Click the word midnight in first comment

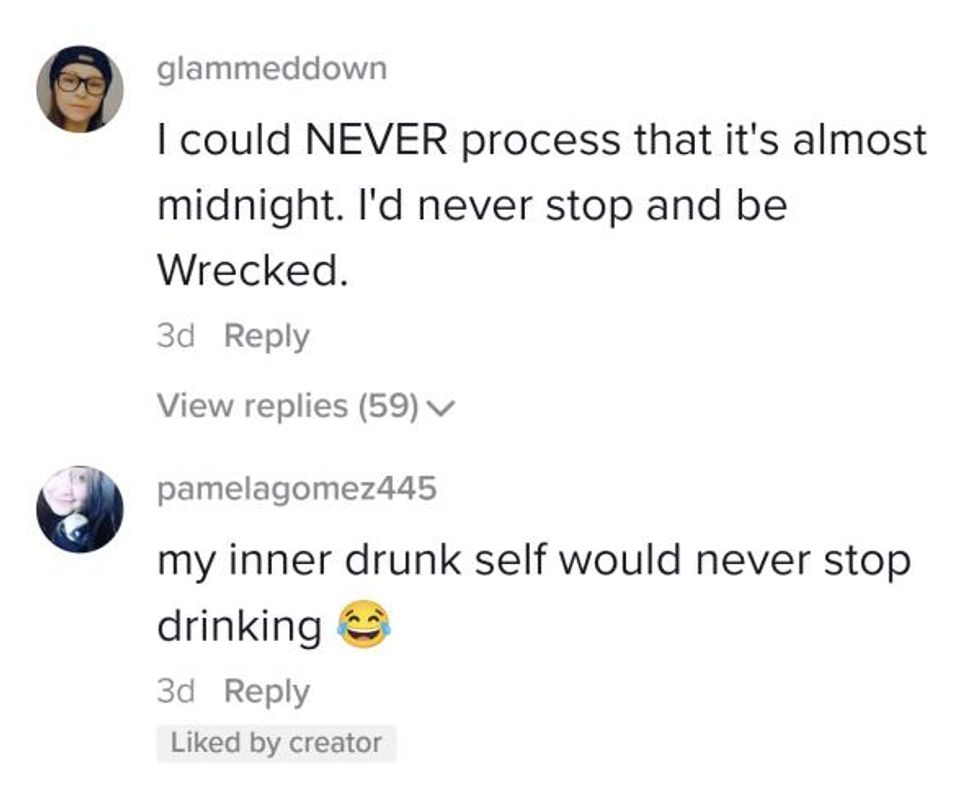tap(250, 205)
